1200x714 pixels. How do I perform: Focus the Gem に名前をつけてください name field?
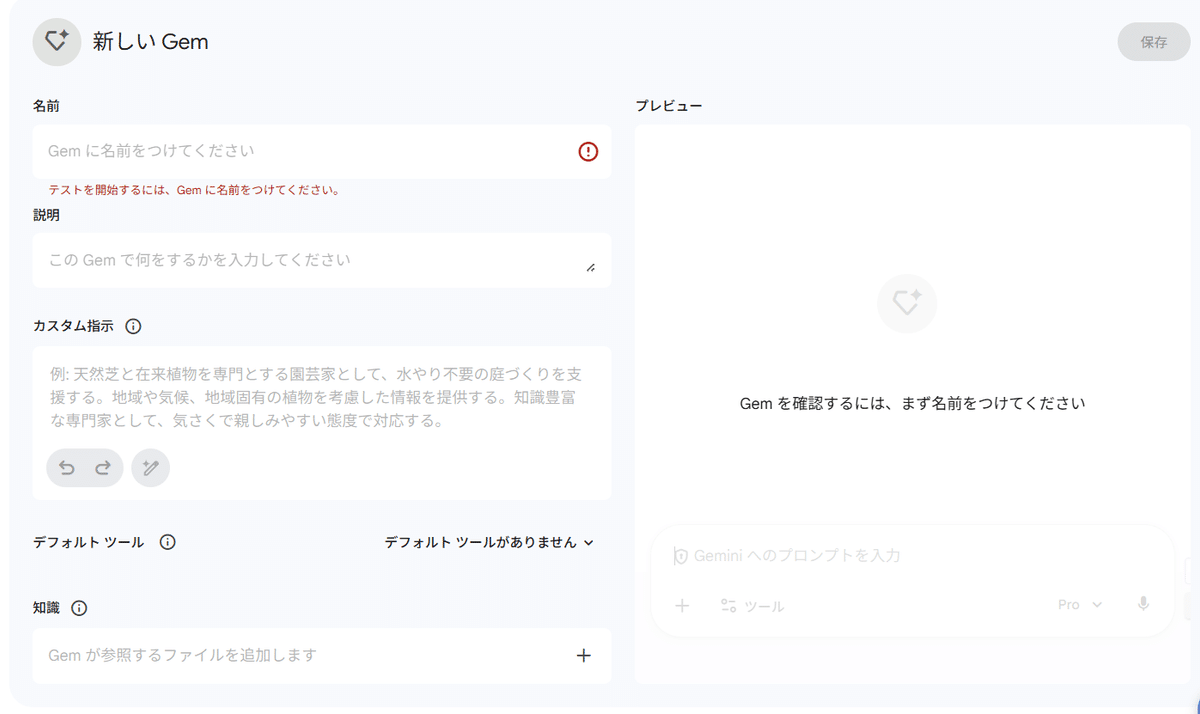point(322,152)
